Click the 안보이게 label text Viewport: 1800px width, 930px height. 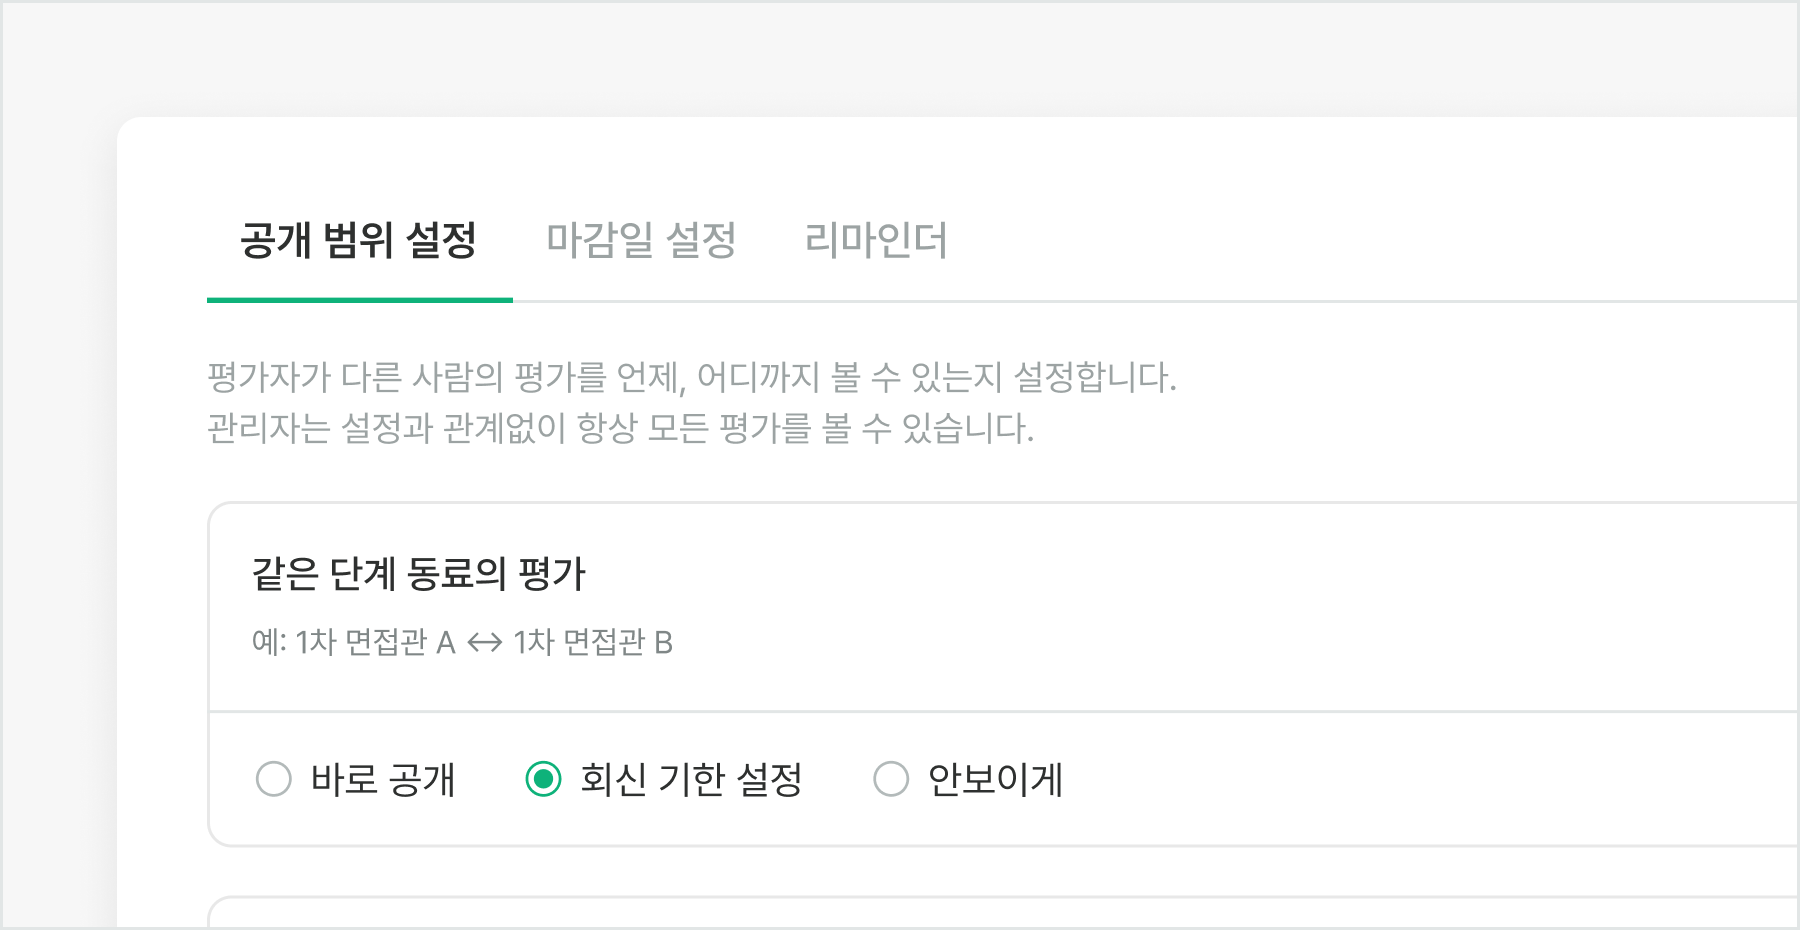click(995, 780)
